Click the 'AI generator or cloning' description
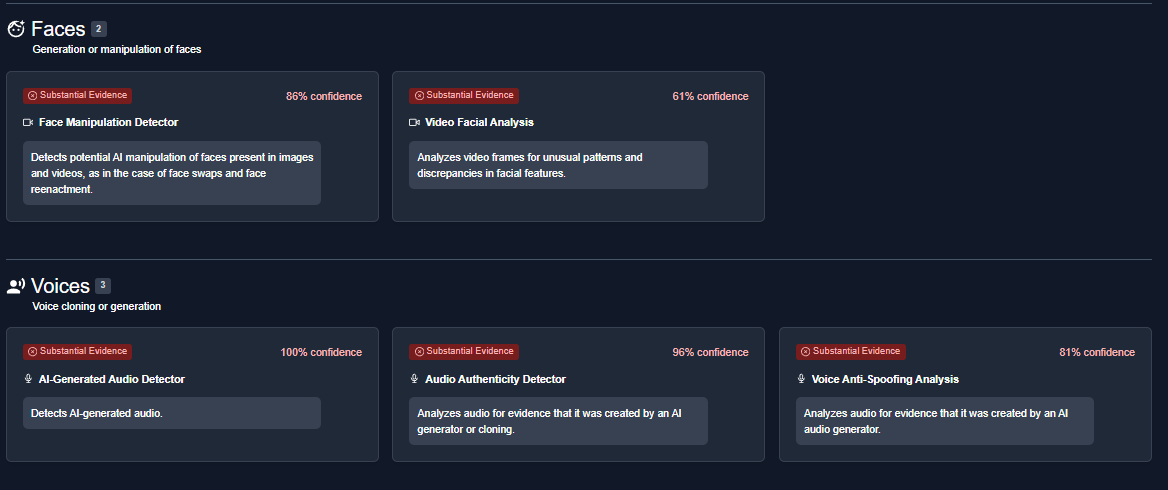 (x=559, y=421)
